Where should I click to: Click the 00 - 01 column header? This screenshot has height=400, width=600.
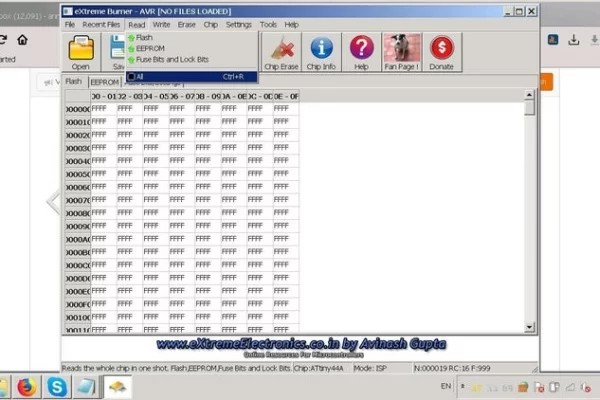pyautogui.click(x=104, y=96)
